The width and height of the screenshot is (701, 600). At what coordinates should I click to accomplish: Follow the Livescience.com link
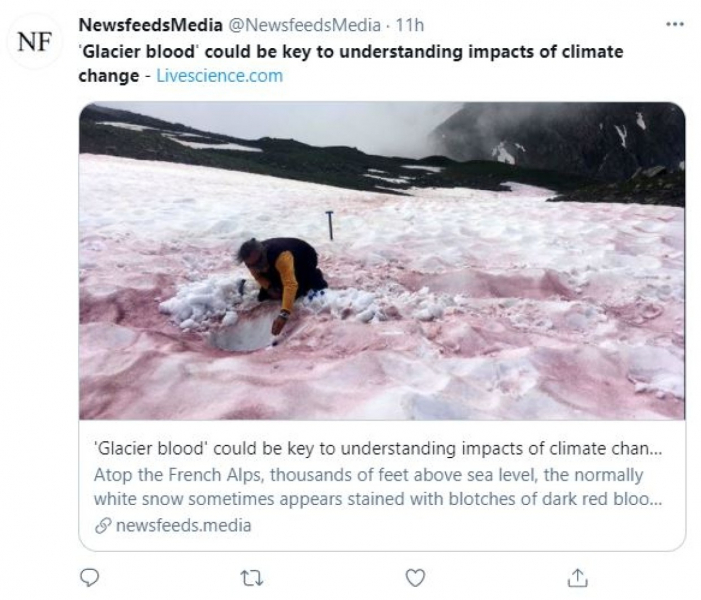pyautogui.click(x=219, y=75)
